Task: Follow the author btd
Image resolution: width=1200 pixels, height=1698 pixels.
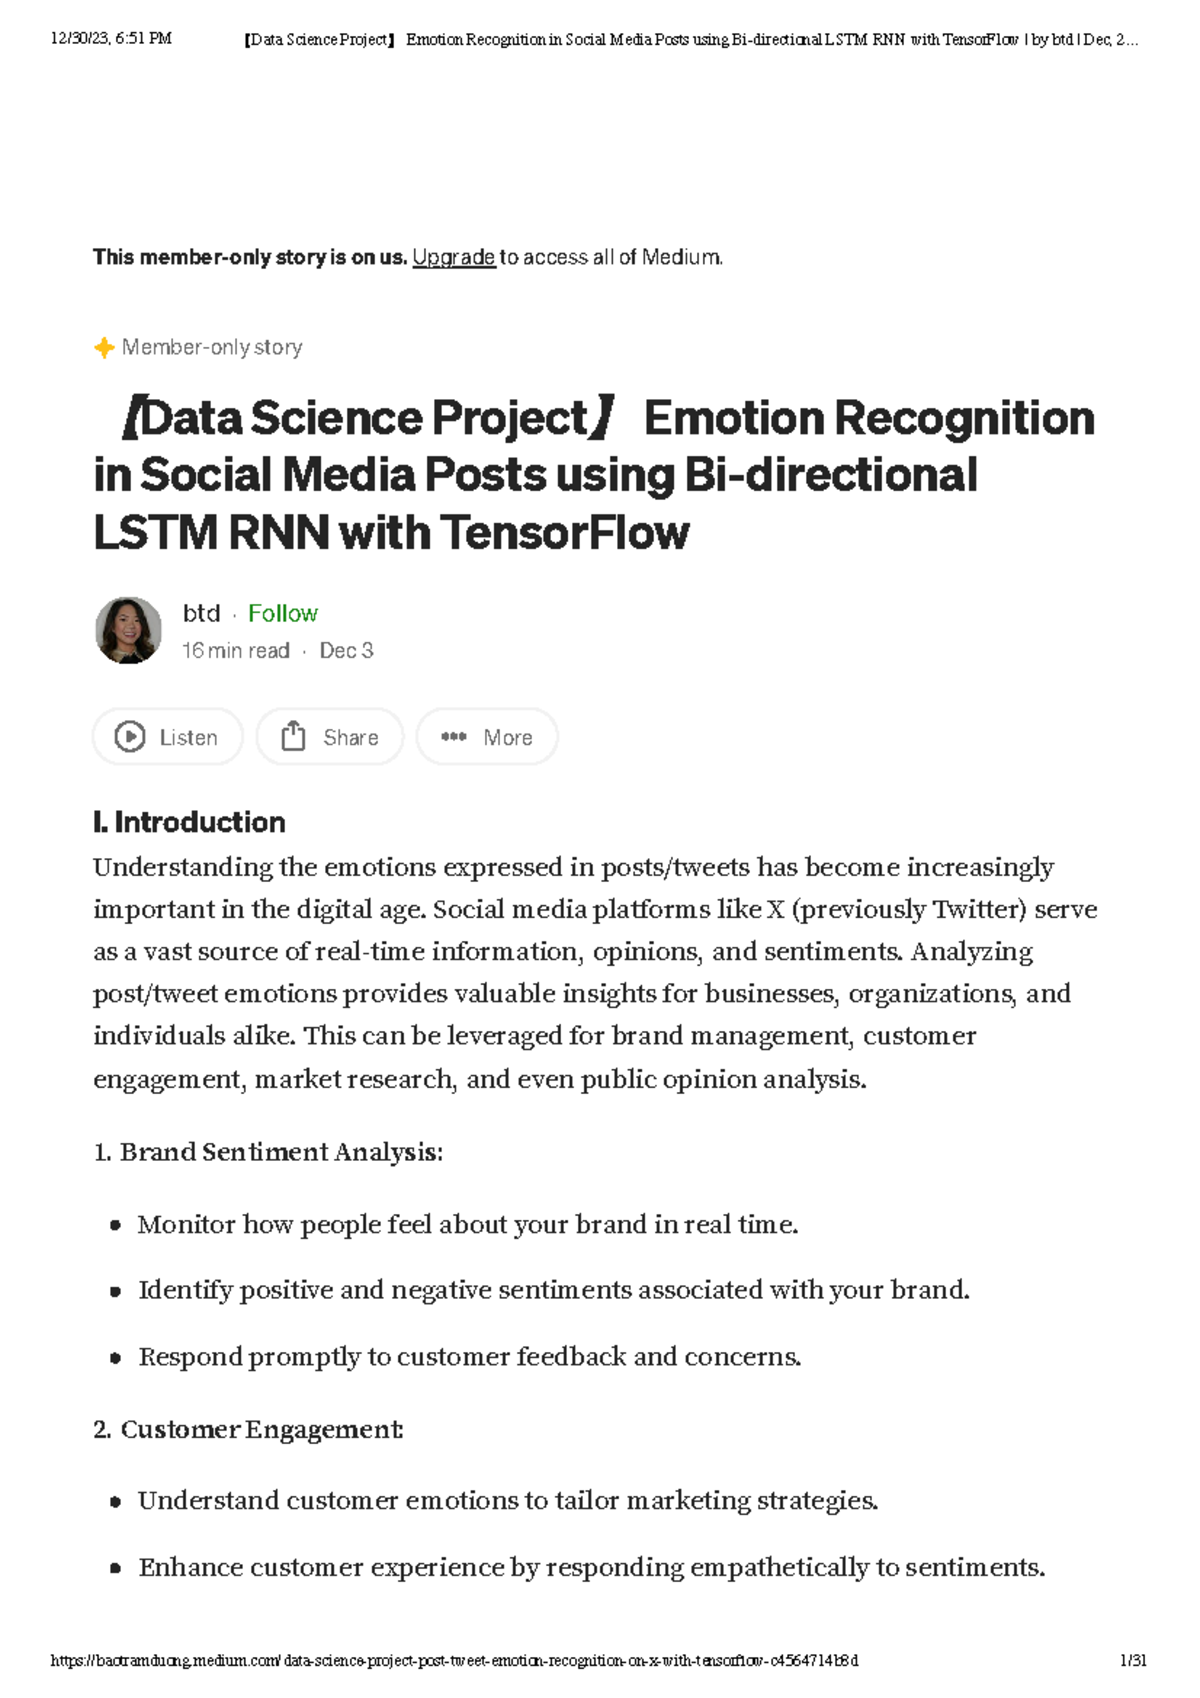Action: point(282,612)
